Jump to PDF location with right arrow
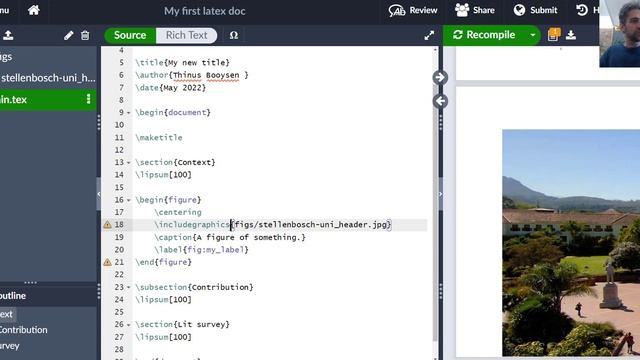The height and width of the screenshot is (360, 640). tap(440, 77)
